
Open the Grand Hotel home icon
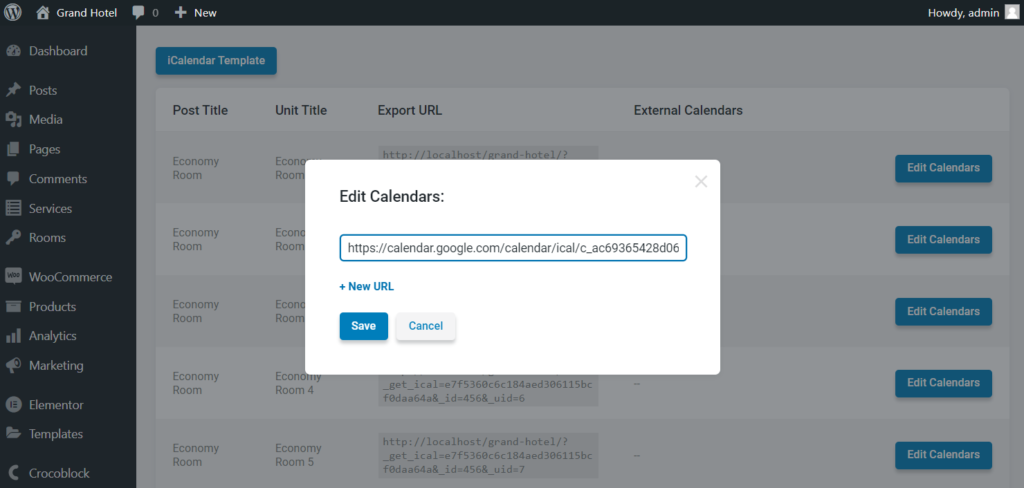coord(43,12)
